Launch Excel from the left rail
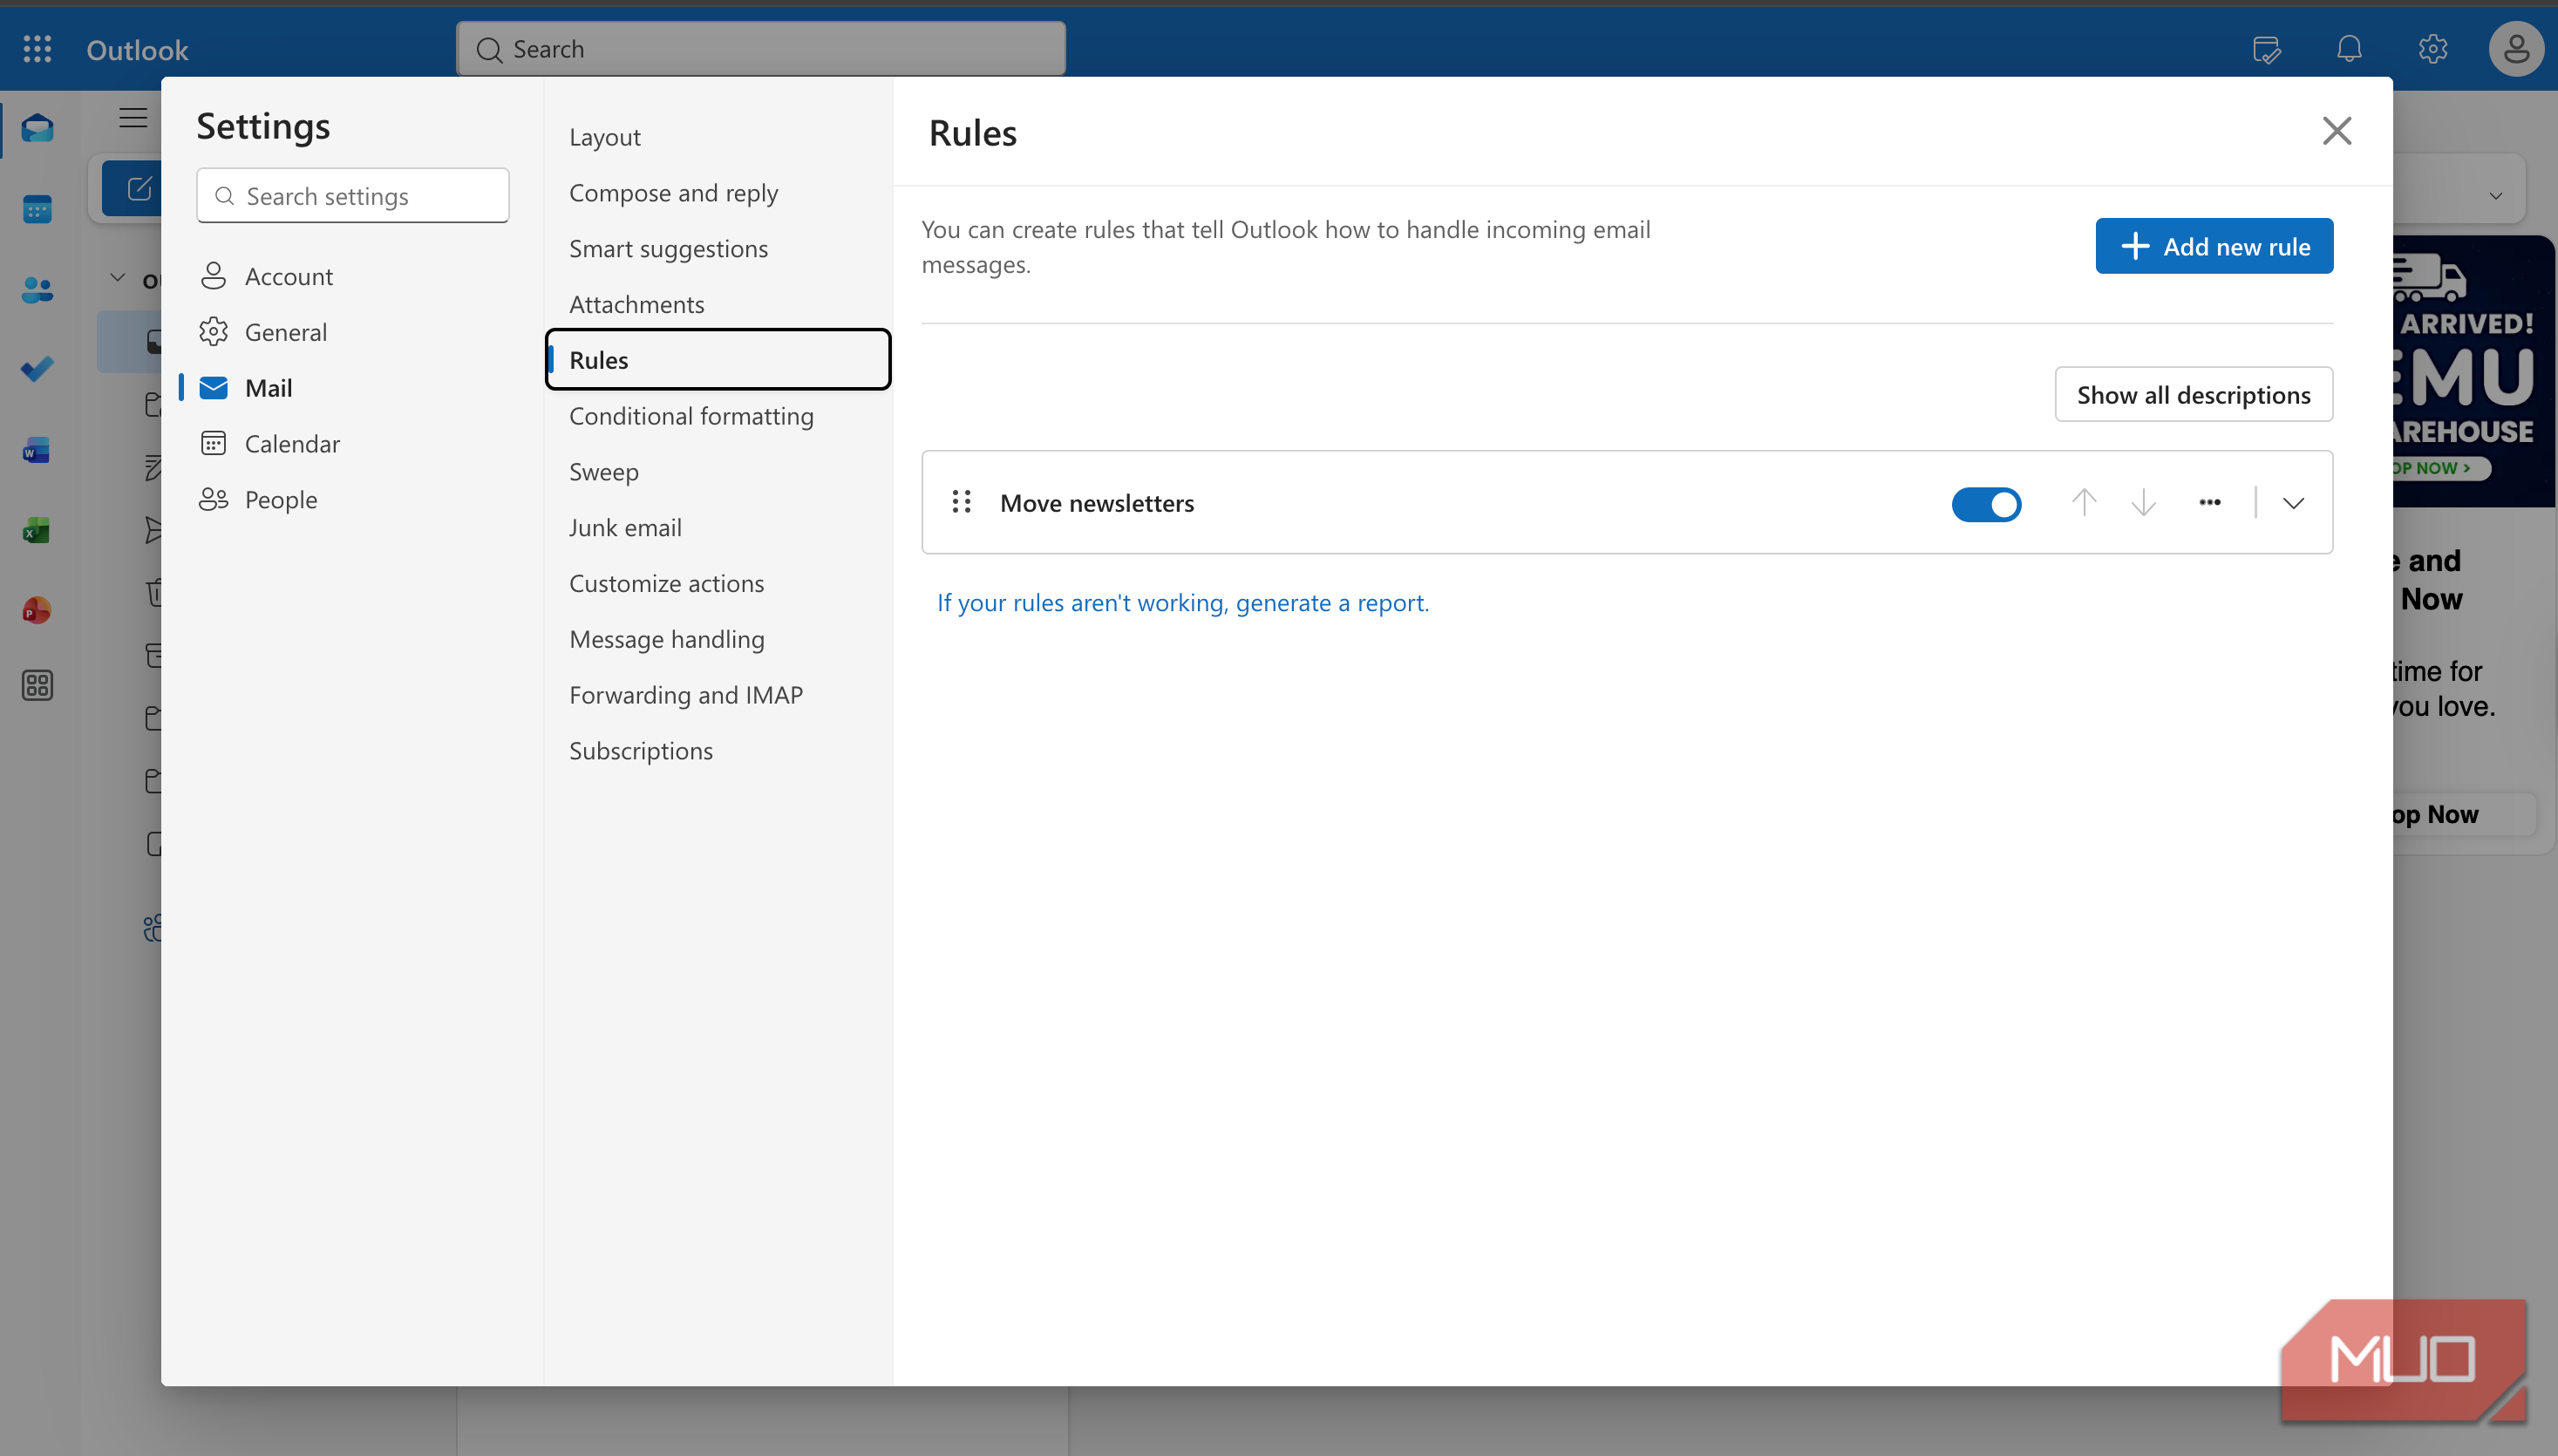The height and width of the screenshot is (1456, 2558). pyautogui.click(x=37, y=530)
